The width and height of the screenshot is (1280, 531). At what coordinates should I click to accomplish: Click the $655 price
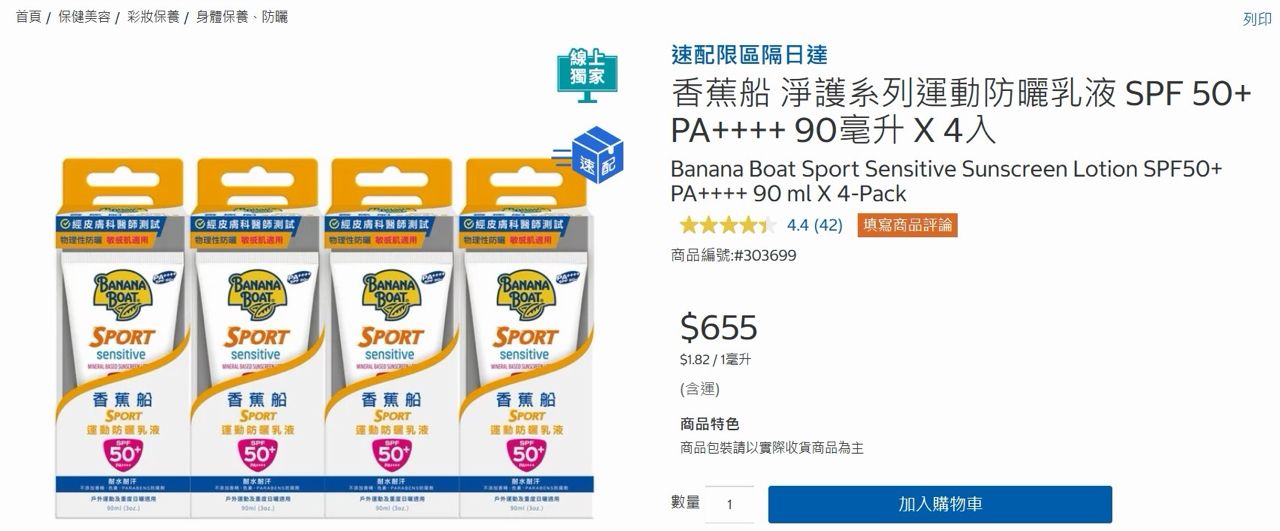[x=718, y=326]
